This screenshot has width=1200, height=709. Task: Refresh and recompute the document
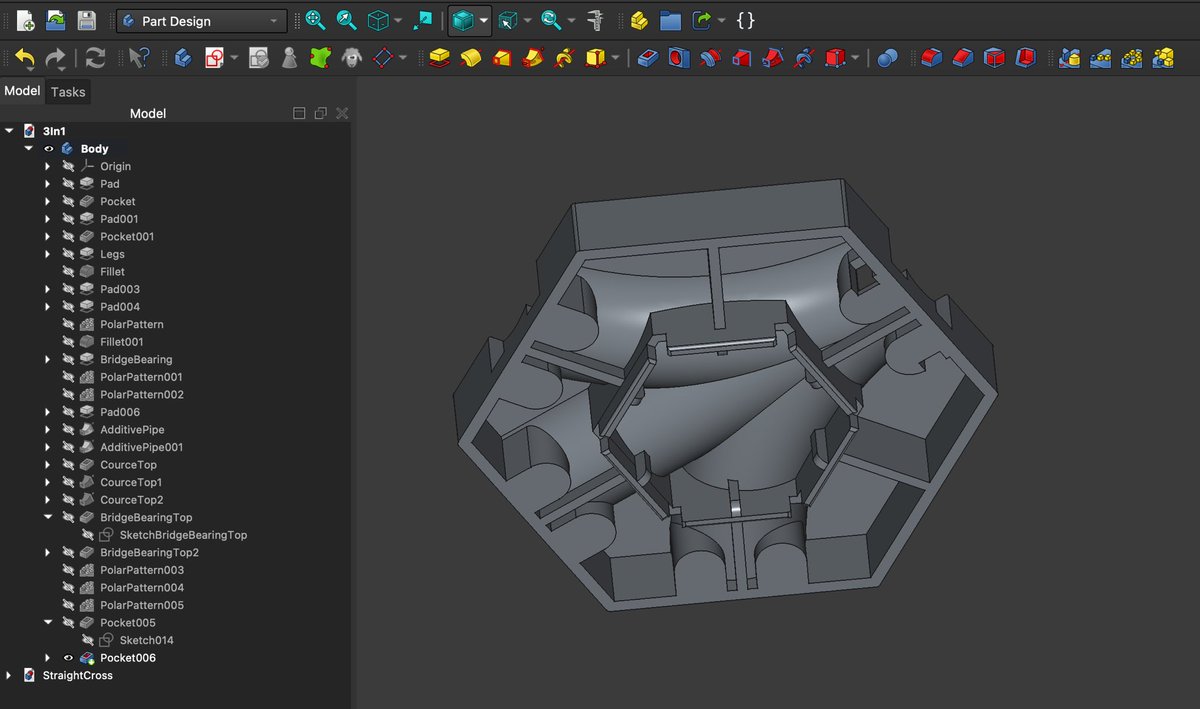(95, 59)
